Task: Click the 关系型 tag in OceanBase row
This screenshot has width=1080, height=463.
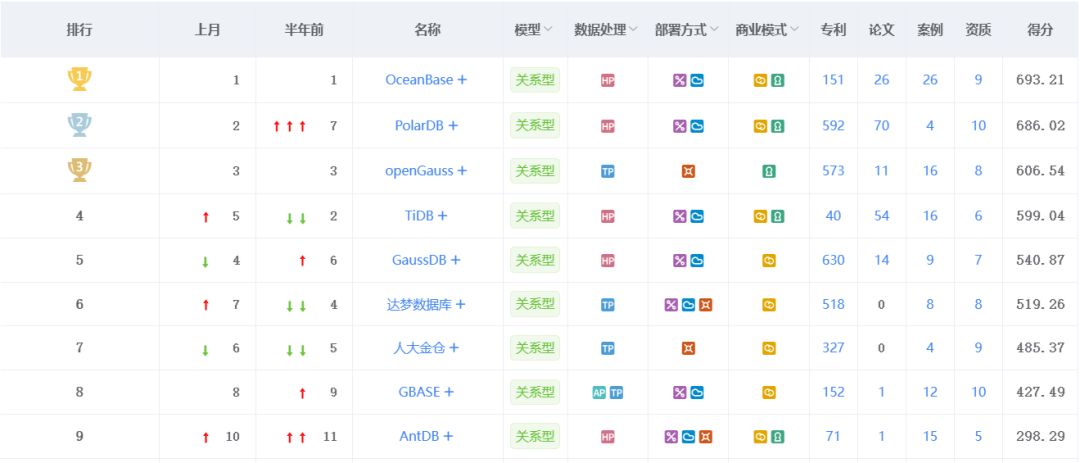Action: point(535,80)
